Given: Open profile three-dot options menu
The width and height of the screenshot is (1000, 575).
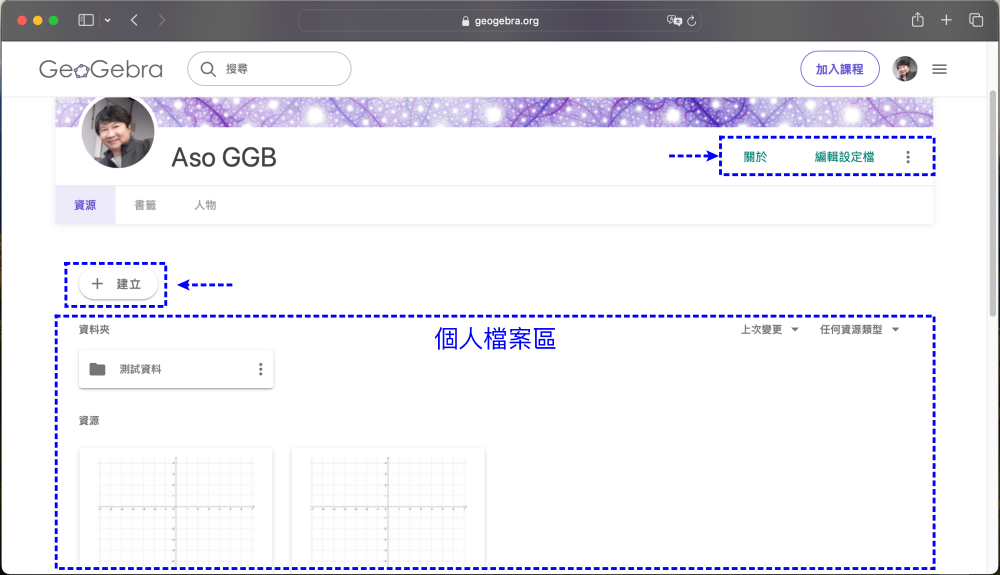Looking at the screenshot, I should 908,157.
